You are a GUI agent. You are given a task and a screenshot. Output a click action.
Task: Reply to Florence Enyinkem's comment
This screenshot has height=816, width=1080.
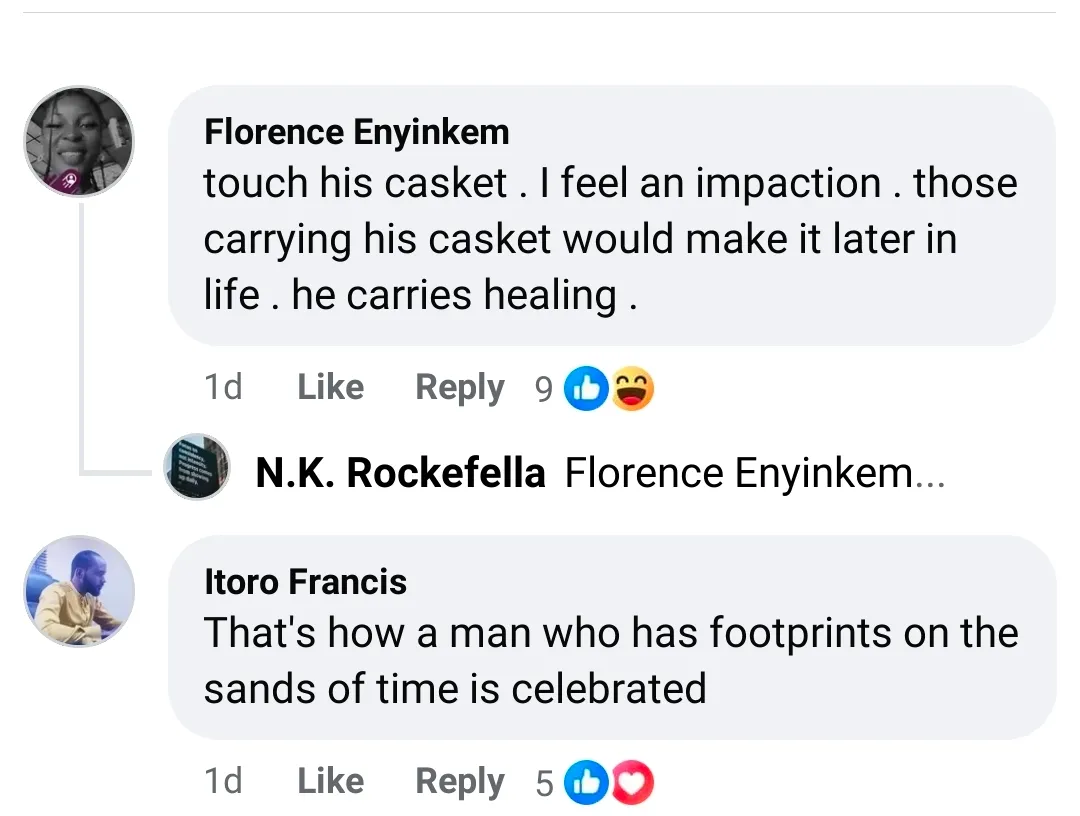[460, 387]
